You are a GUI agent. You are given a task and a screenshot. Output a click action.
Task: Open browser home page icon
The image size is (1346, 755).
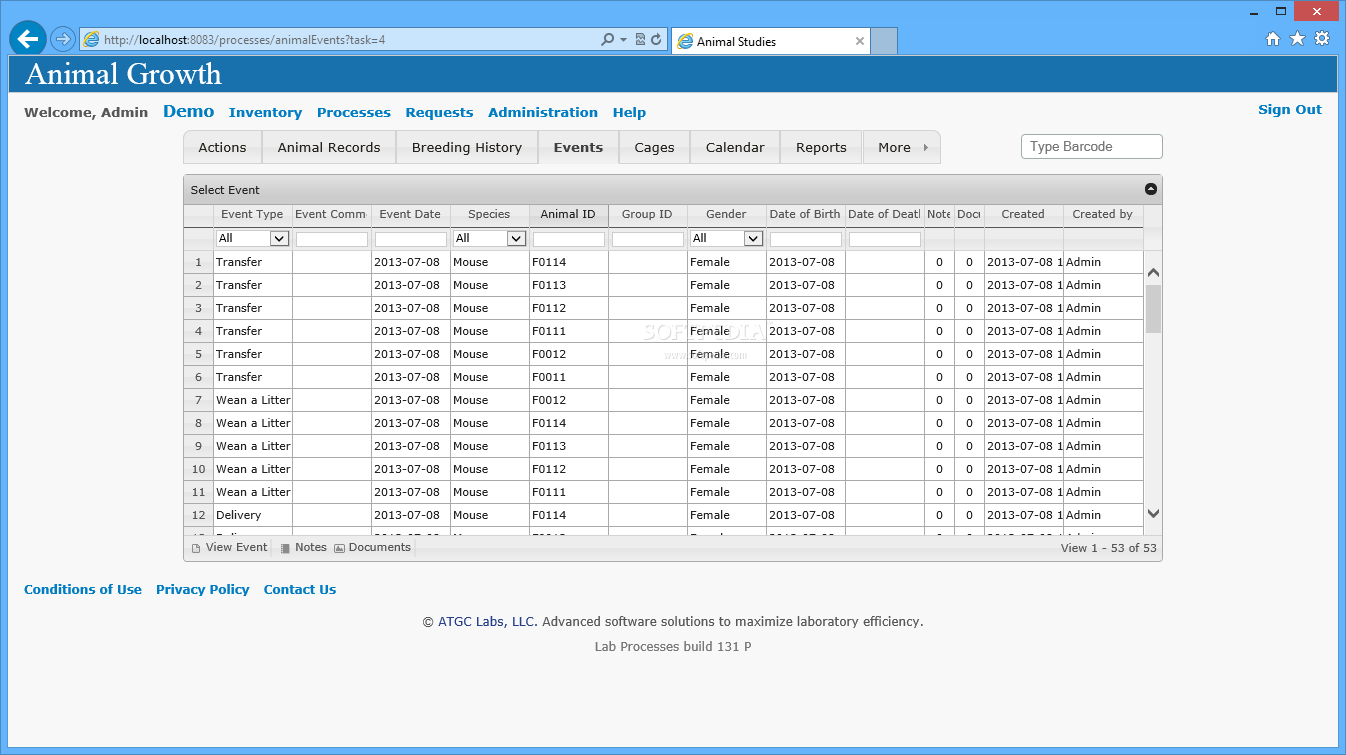point(1273,39)
